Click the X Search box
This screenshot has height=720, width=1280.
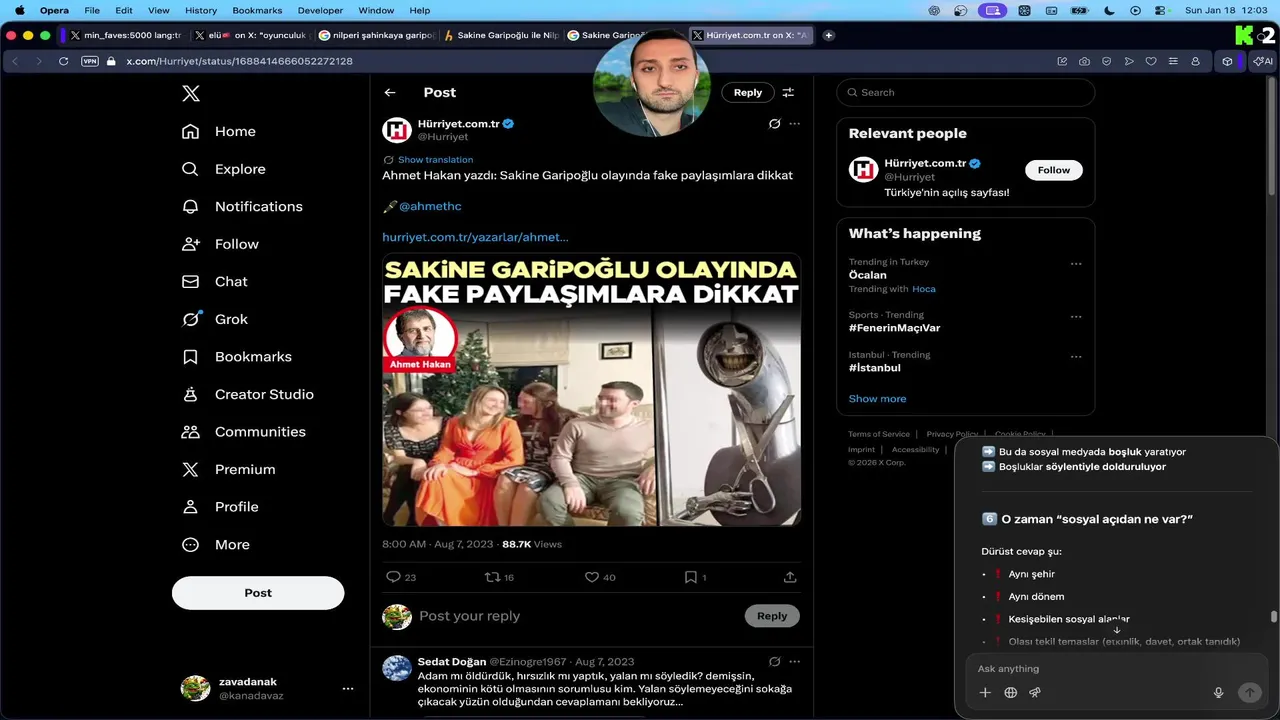tap(965, 92)
